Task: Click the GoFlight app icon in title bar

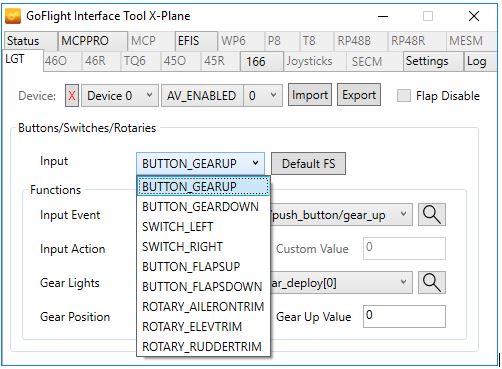Action: pyautogui.click(x=13, y=16)
